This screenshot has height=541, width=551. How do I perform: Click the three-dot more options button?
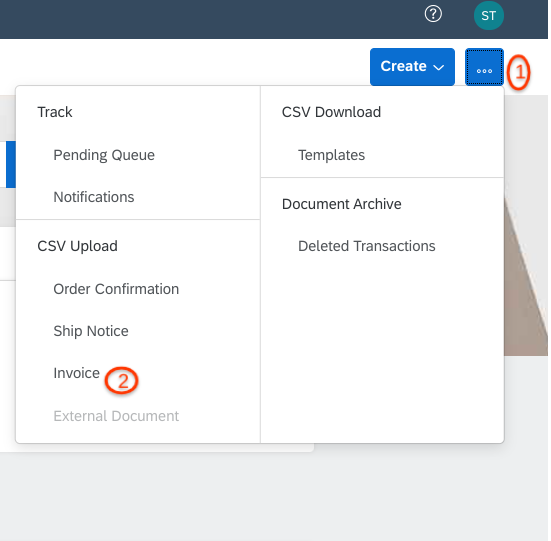484,67
